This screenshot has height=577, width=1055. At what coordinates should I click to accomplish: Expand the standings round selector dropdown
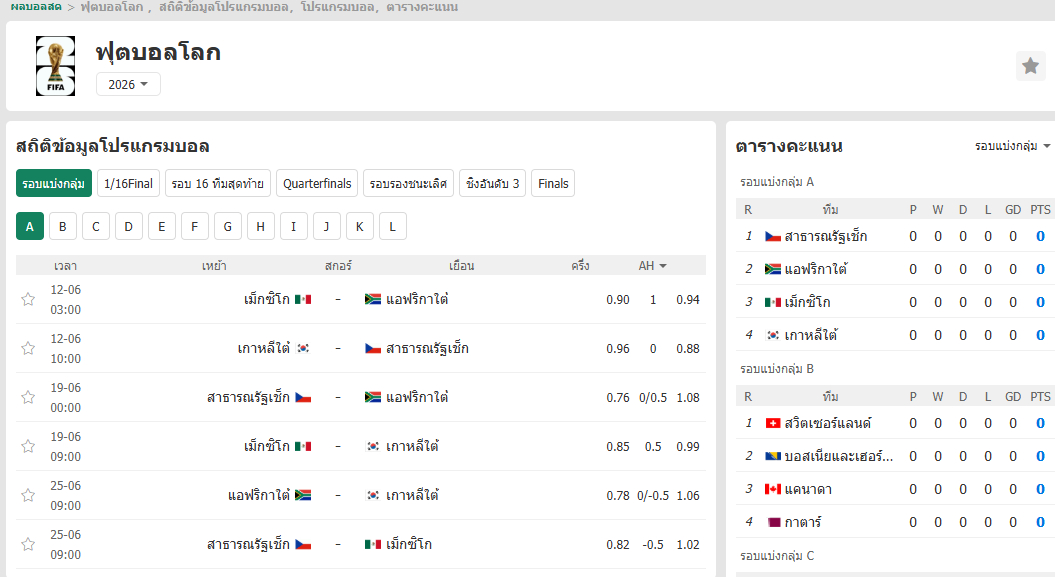point(1012,146)
